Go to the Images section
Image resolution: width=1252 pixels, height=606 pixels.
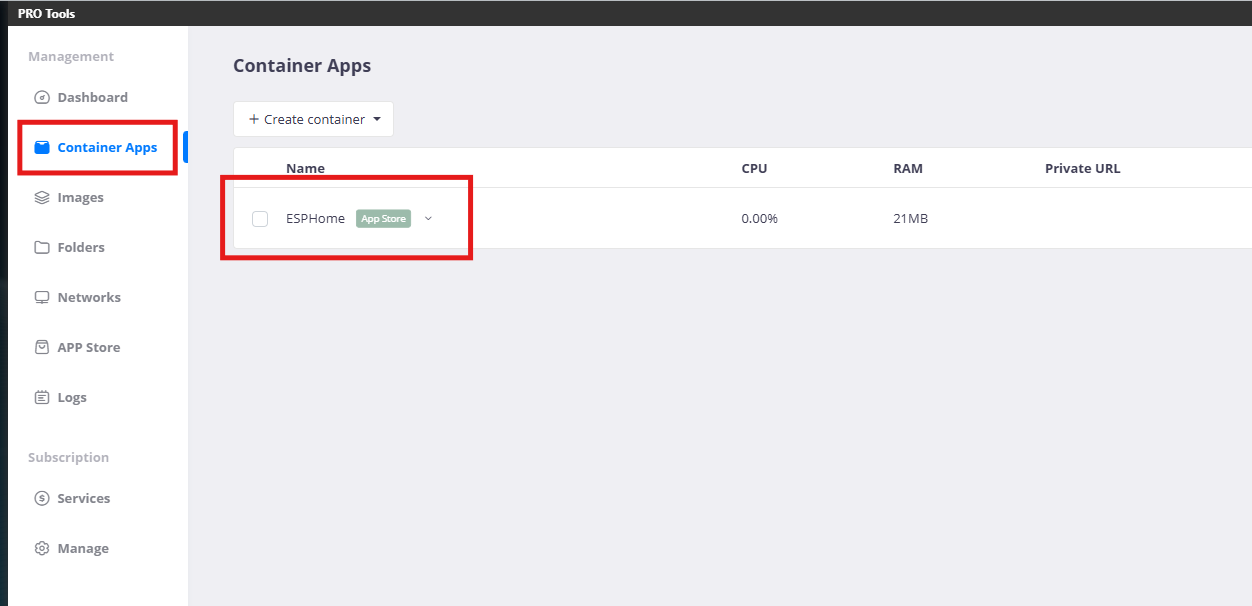(80, 197)
